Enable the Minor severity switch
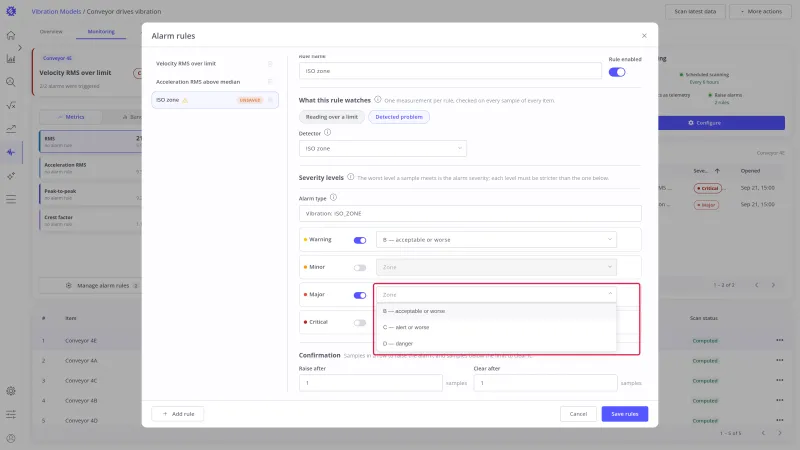Screen dimensions: 800x450 click(x=360, y=268)
